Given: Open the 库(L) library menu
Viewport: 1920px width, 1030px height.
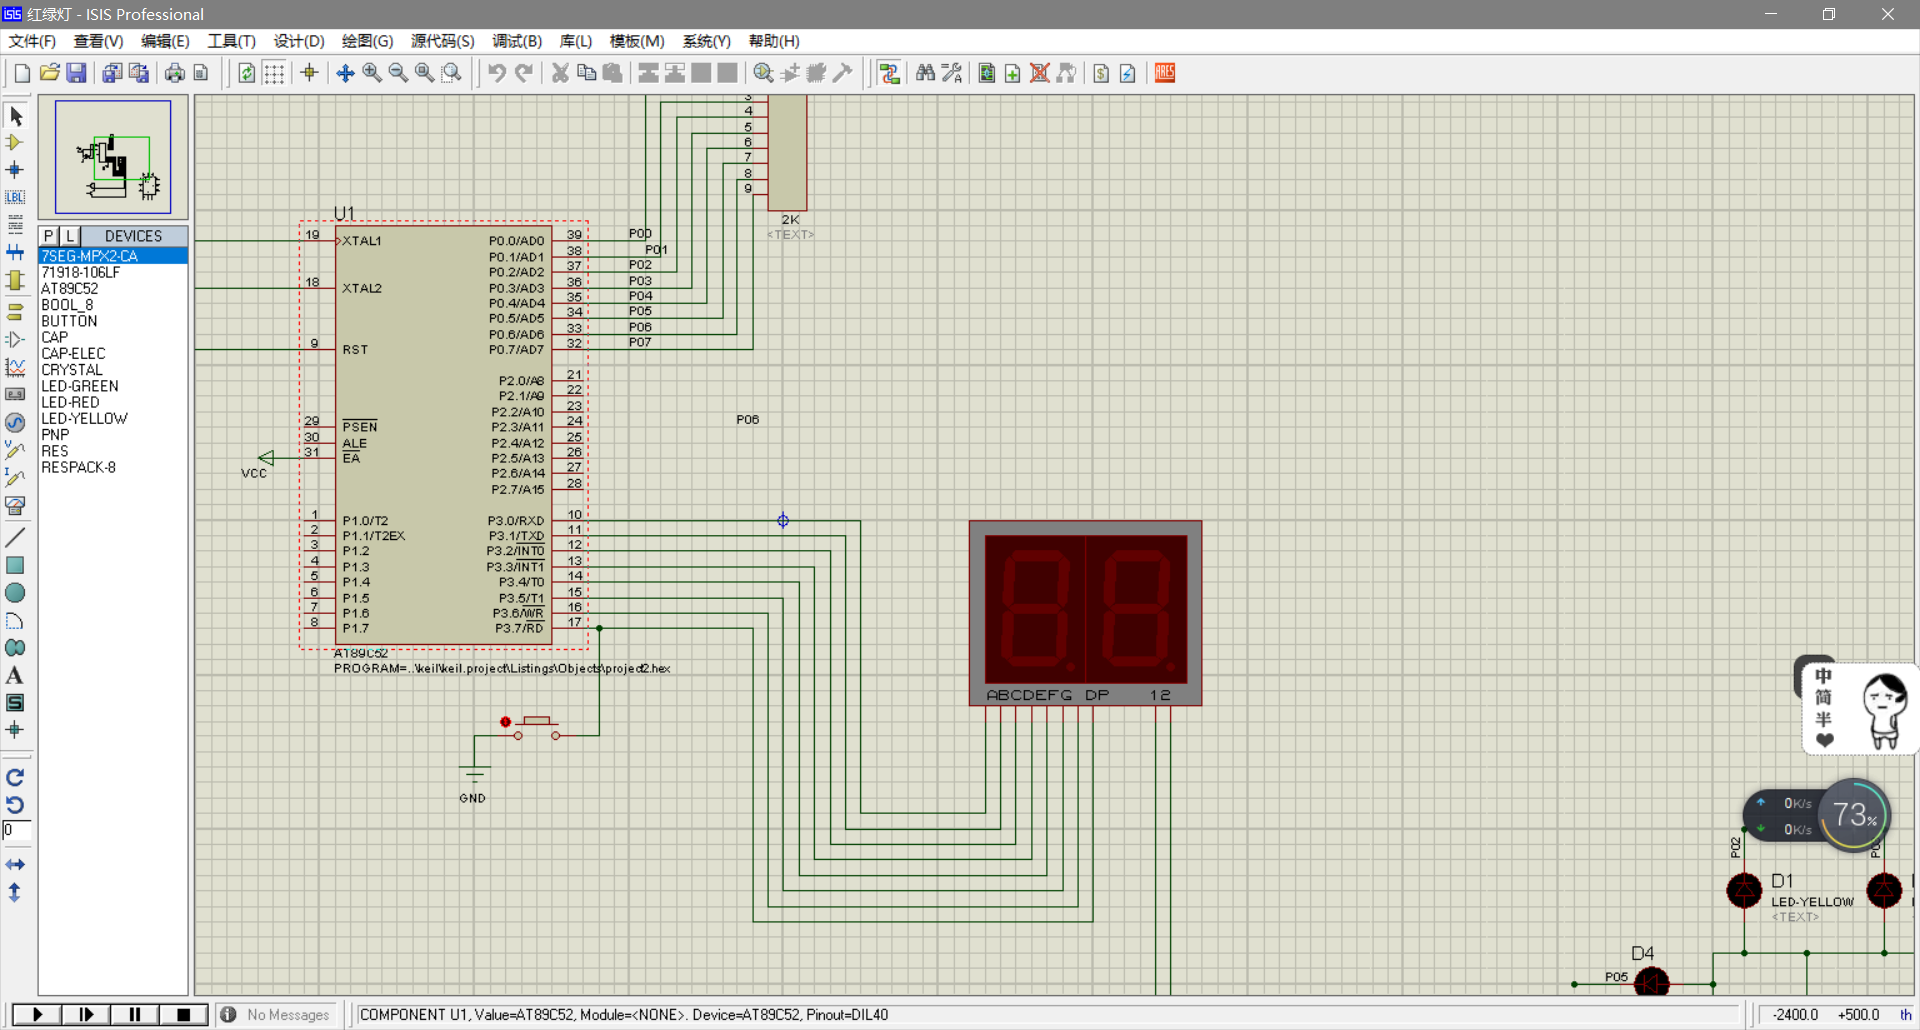Looking at the screenshot, I should click(x=576, y=41).
